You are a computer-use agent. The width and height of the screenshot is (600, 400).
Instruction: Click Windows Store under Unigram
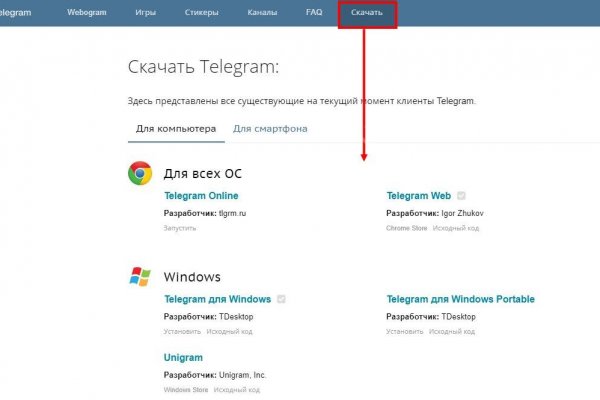coord(185,389)
